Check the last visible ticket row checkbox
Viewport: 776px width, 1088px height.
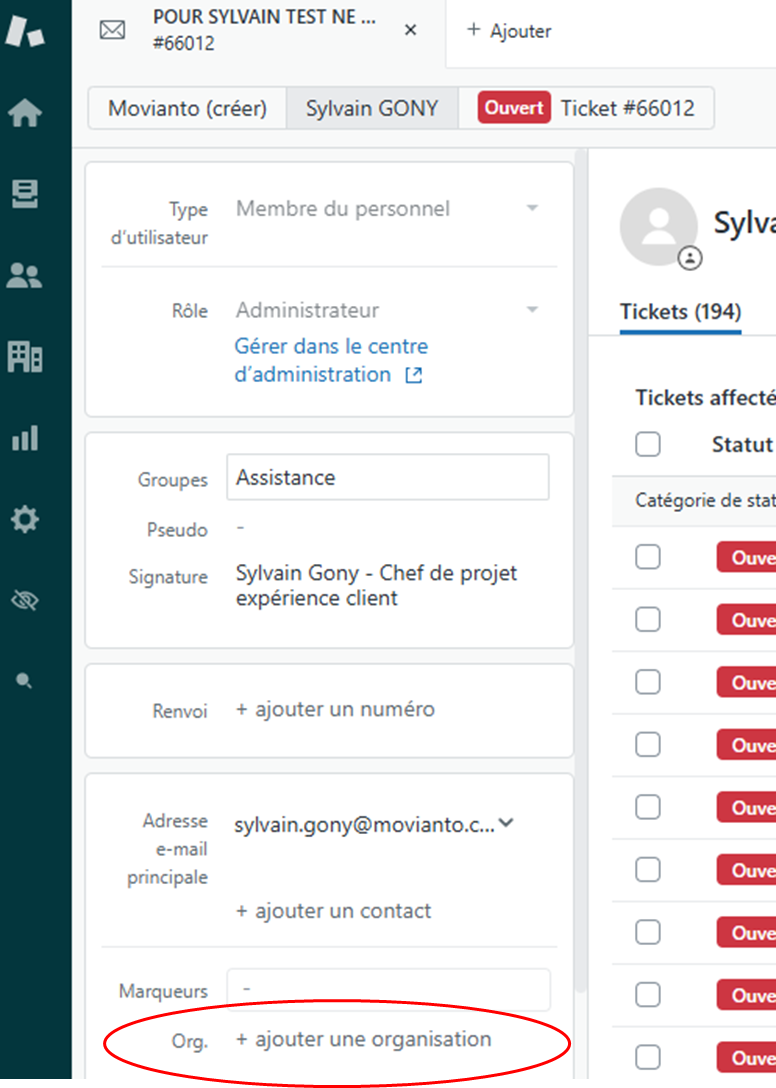coord(648,1057)
